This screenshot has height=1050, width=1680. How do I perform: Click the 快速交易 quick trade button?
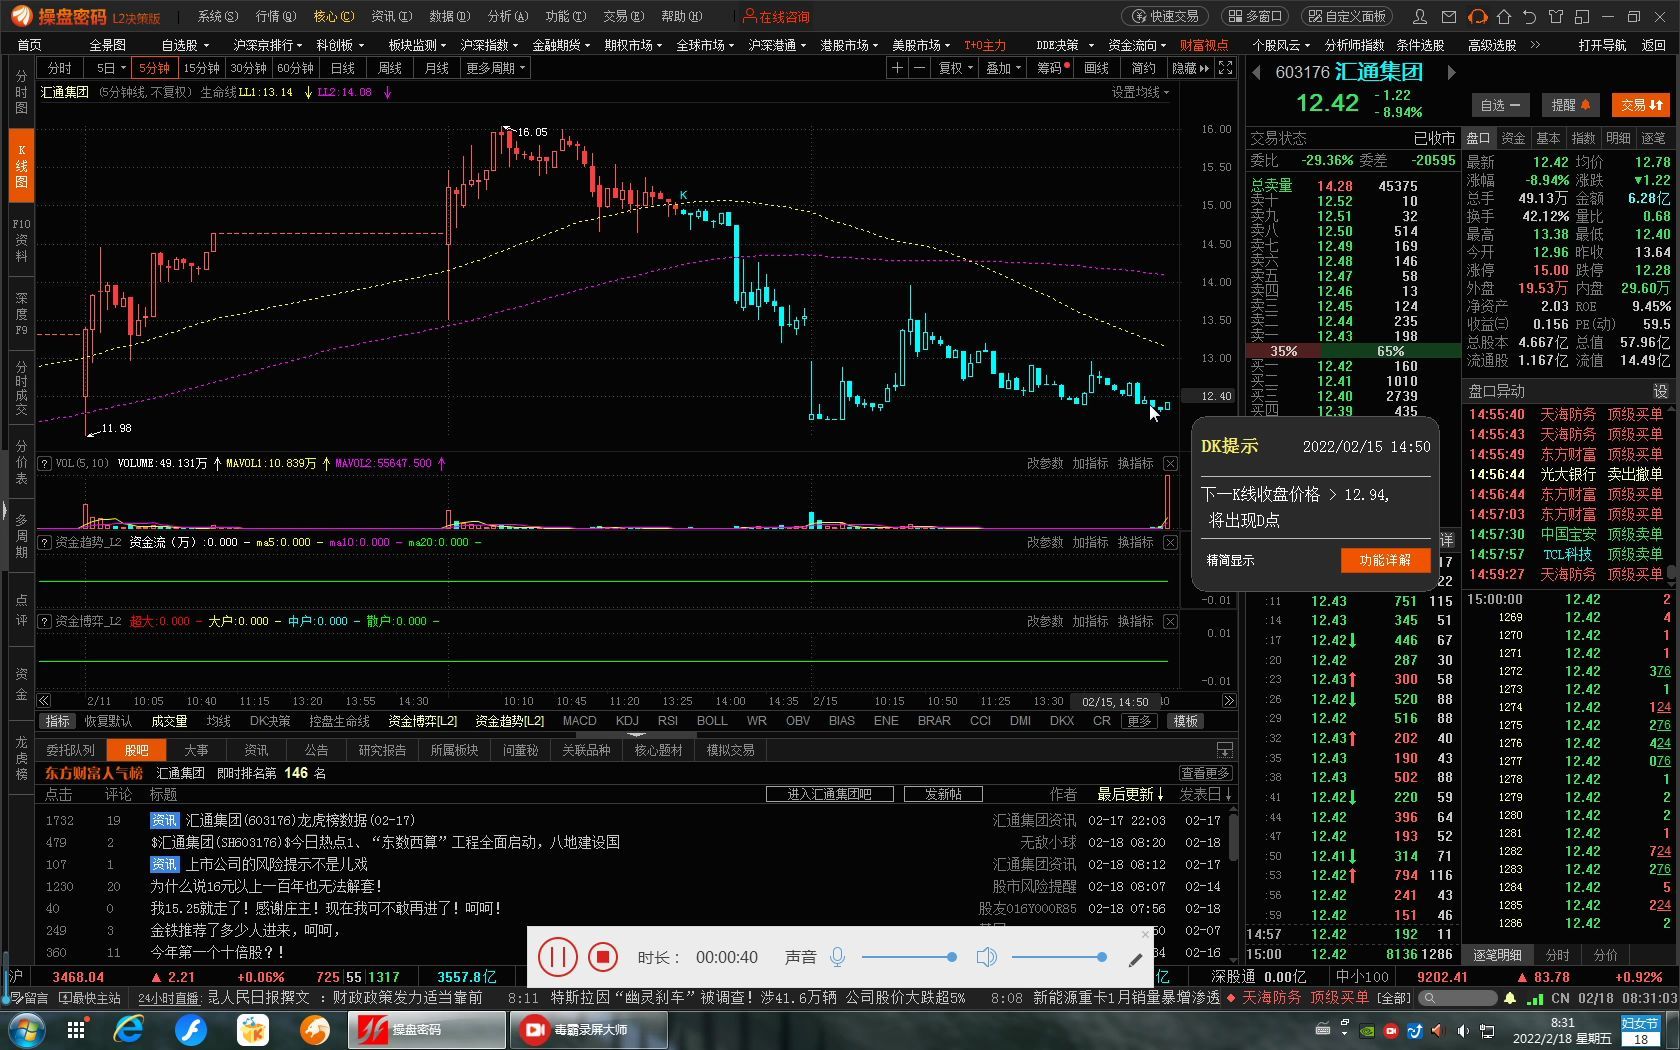pos(1165,16)
